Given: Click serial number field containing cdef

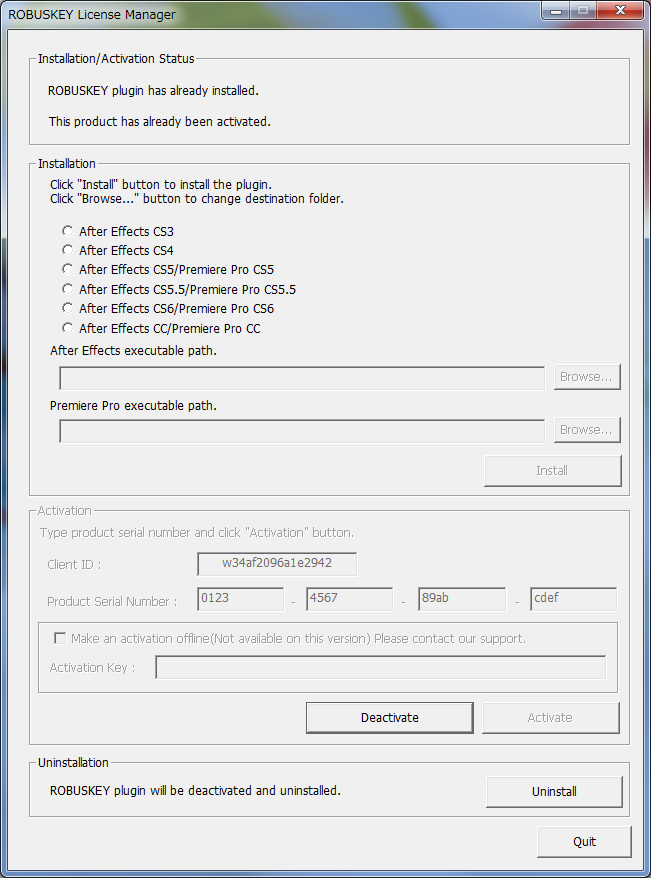Looking at the screenshot, I should click(574, 599).
